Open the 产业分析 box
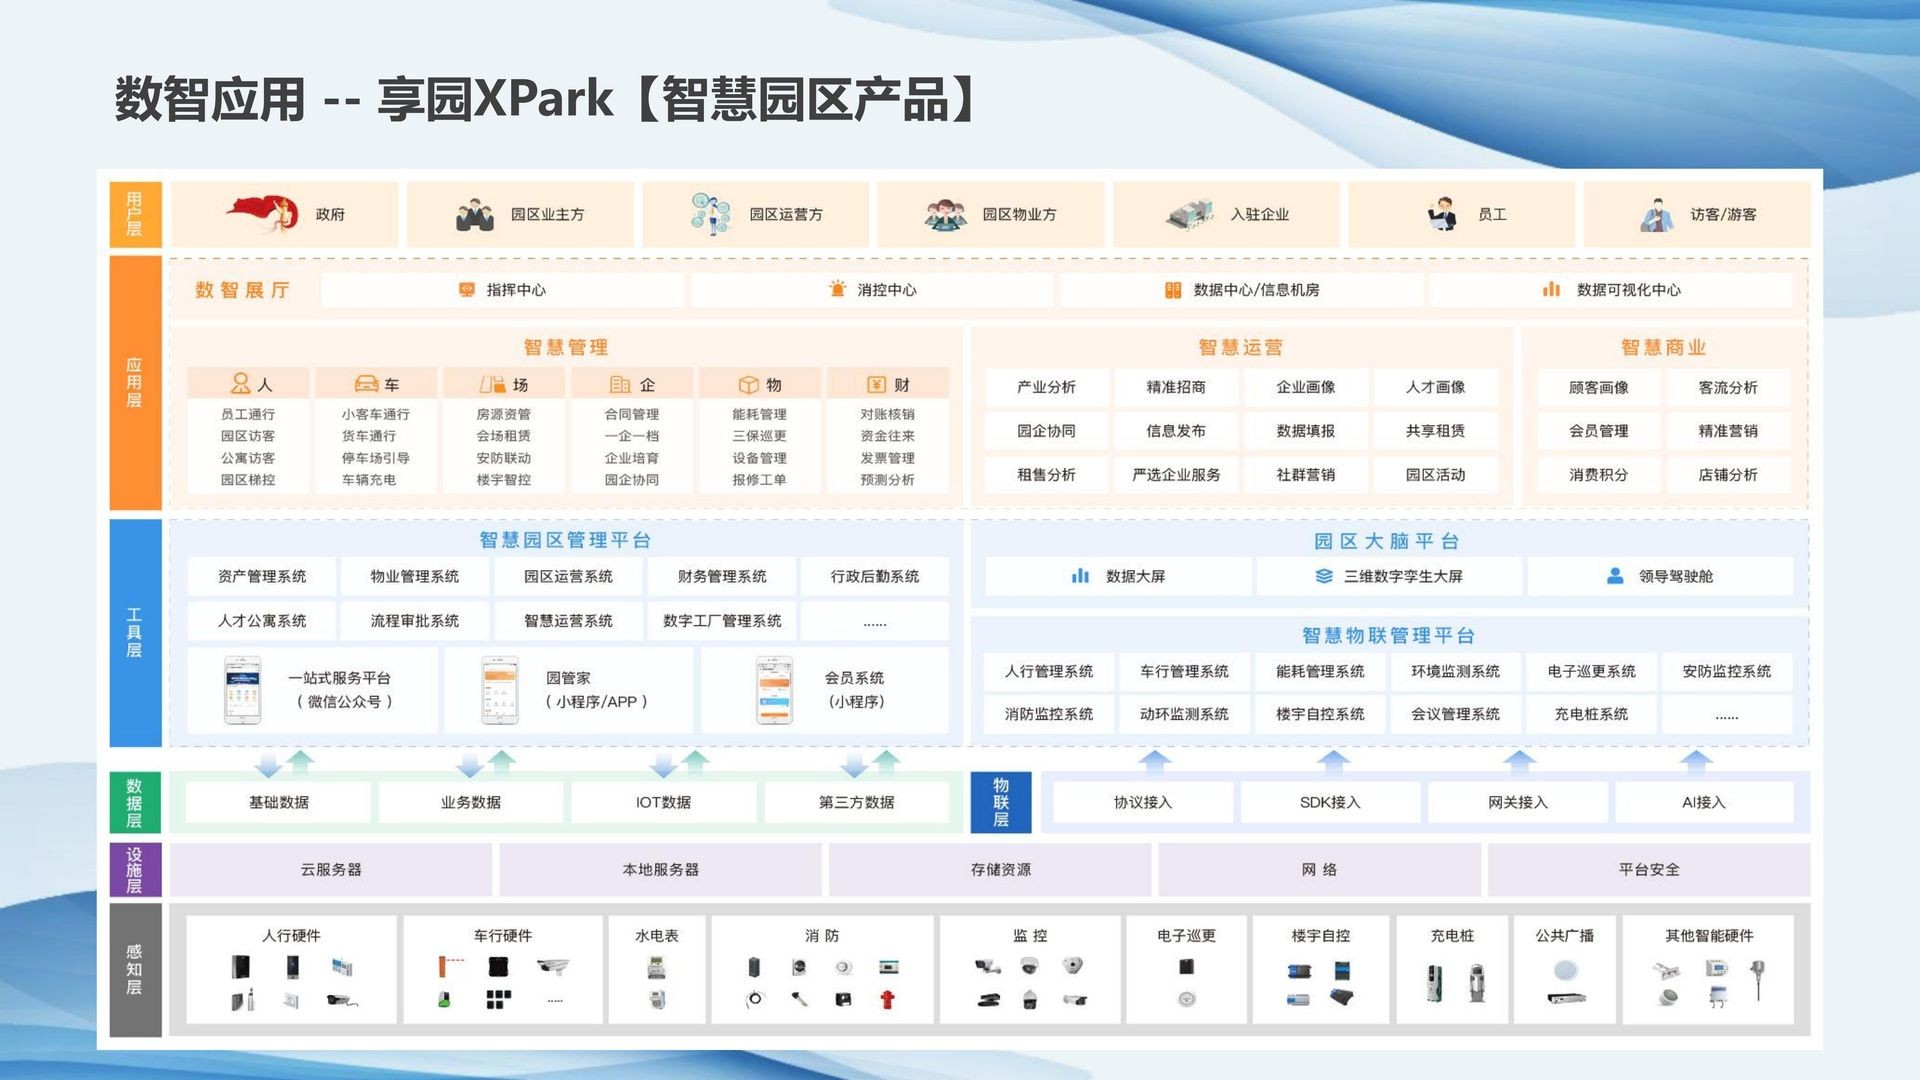Screen dimensions: 1920x1080 1047,387
